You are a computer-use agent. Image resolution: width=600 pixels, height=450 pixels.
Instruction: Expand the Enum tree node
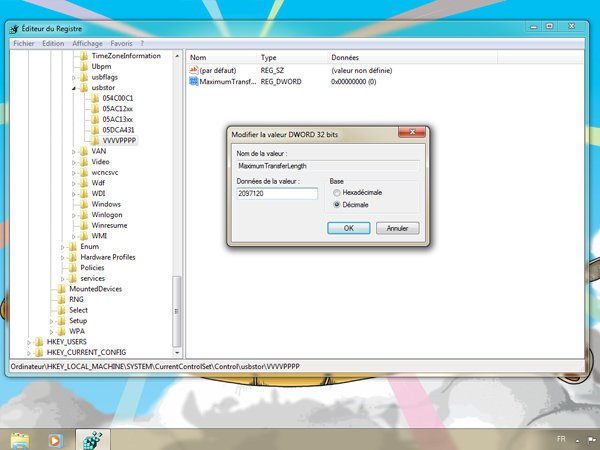click(x=63, y=247)
